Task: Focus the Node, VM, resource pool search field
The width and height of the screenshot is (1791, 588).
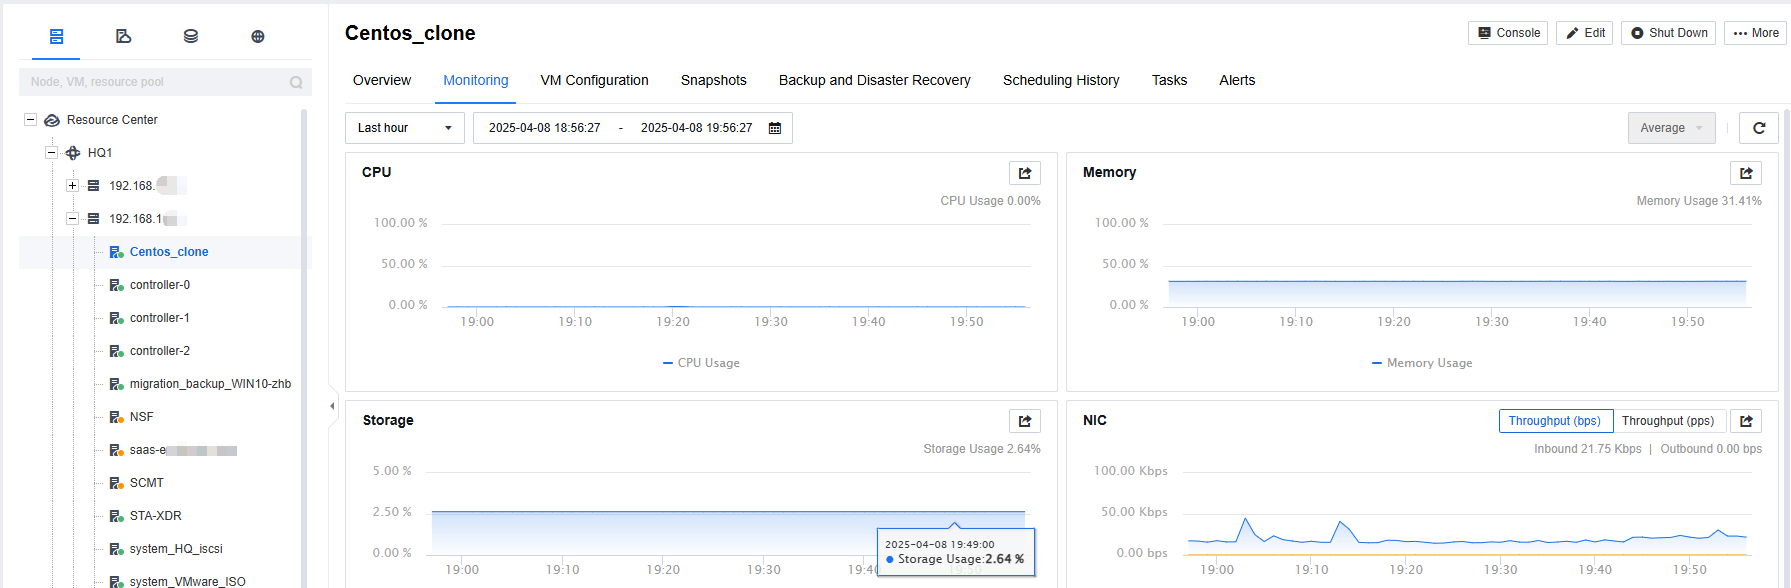Action: point(165,82)
